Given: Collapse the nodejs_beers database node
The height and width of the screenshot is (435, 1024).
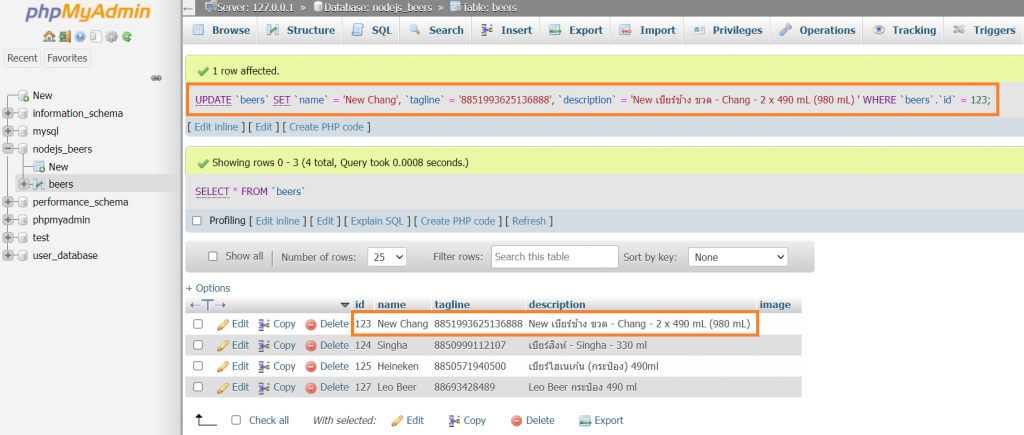Looking at the screenshot, I should click(8, 149).
